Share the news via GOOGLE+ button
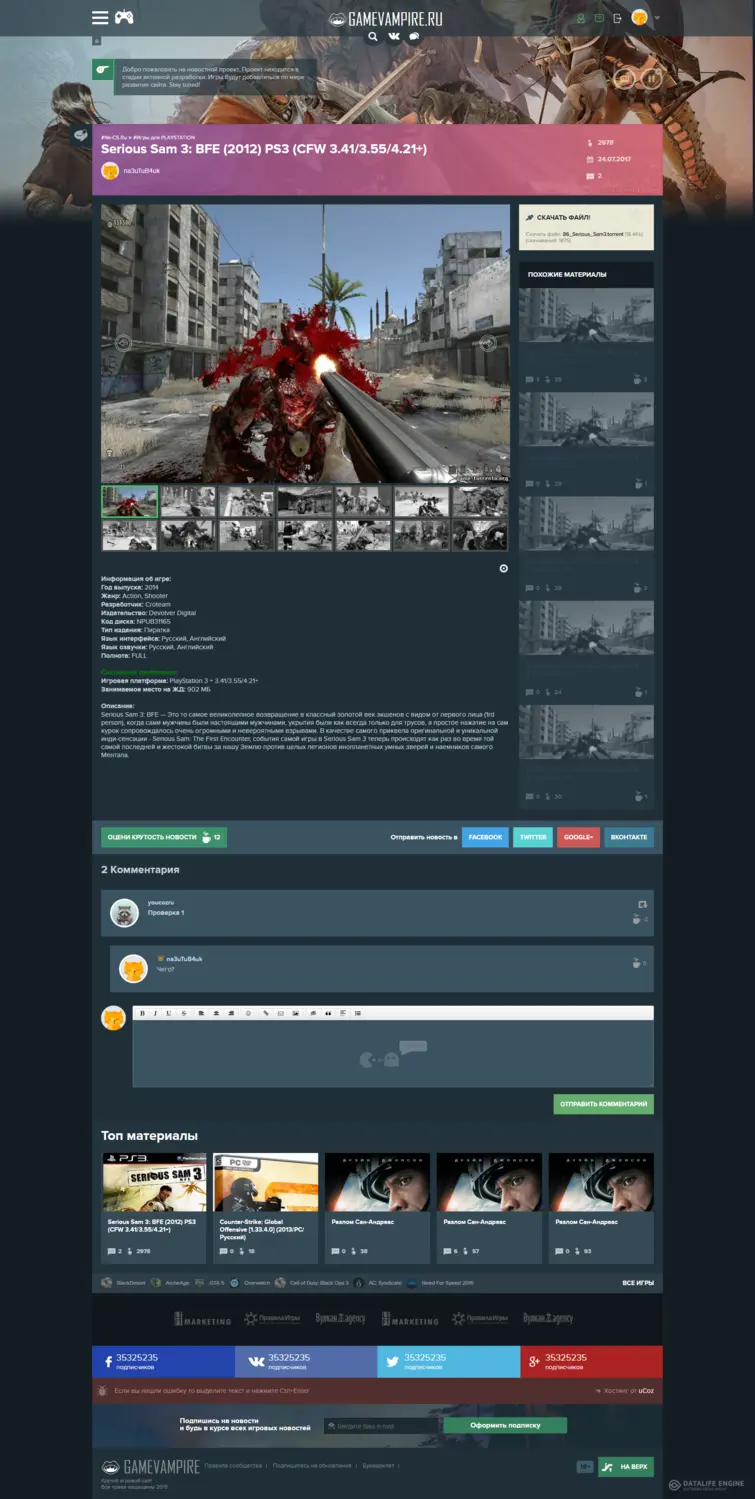This screenshot has width=755, height=1499. point(578,837)
